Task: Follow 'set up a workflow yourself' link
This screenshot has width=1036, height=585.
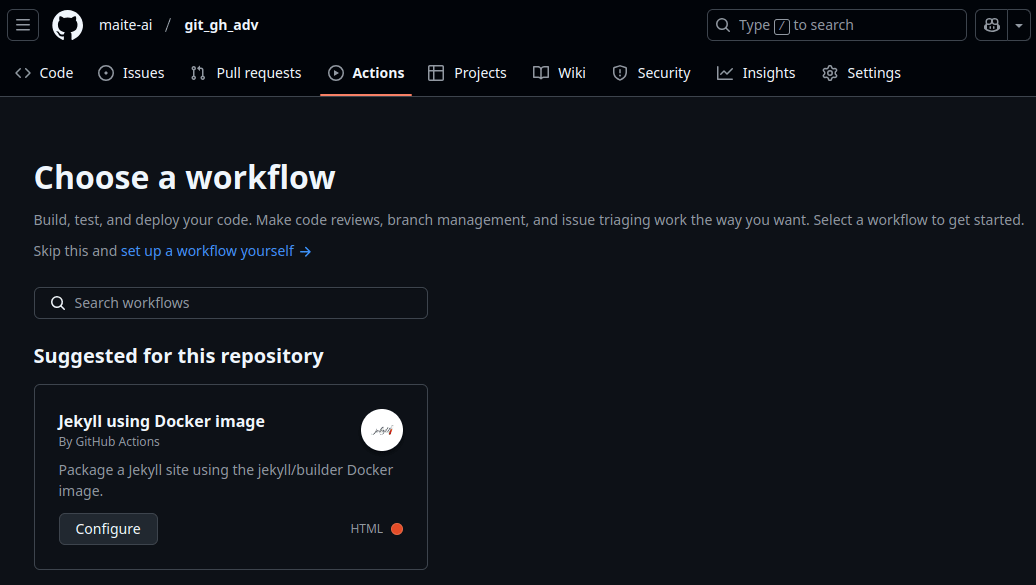Action: (x=216, y=251)
